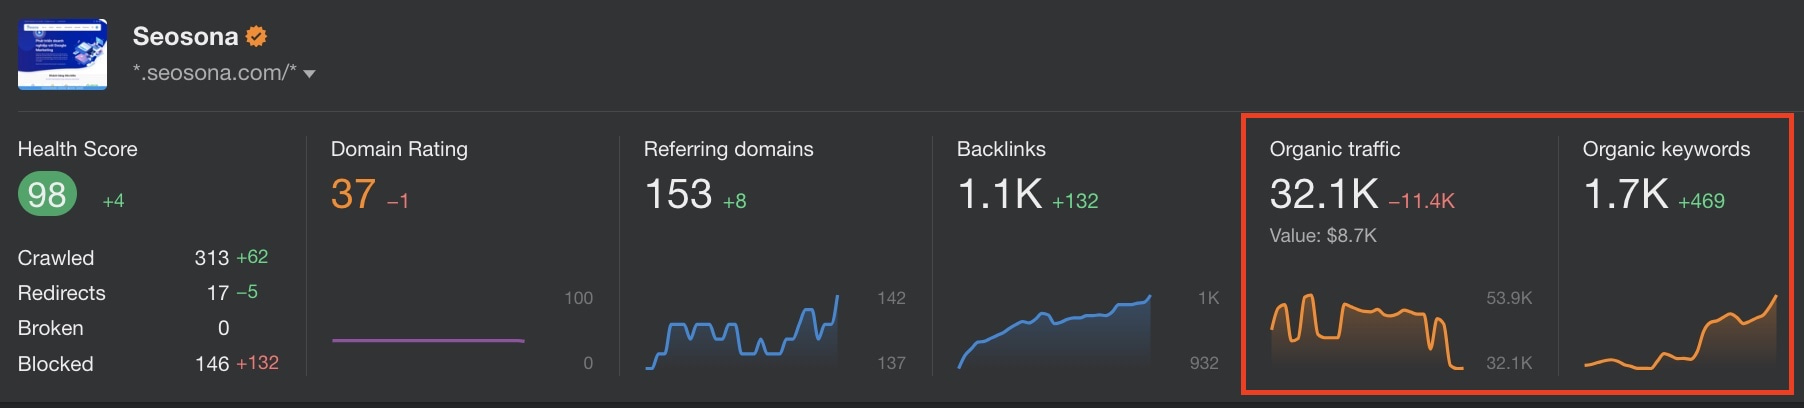Click the 53.9K axis label on traffic chart

coord(1509,298)
